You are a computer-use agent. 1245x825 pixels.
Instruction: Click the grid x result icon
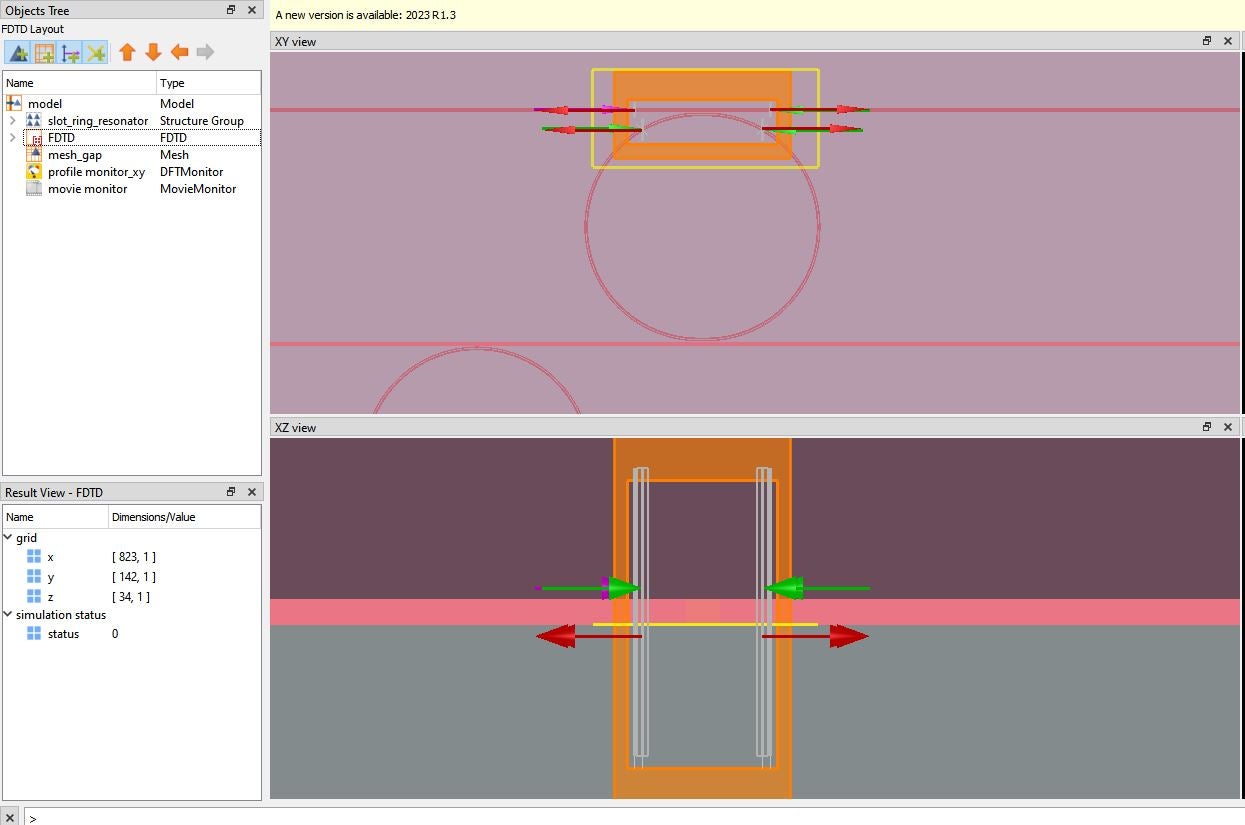point(34,557)
